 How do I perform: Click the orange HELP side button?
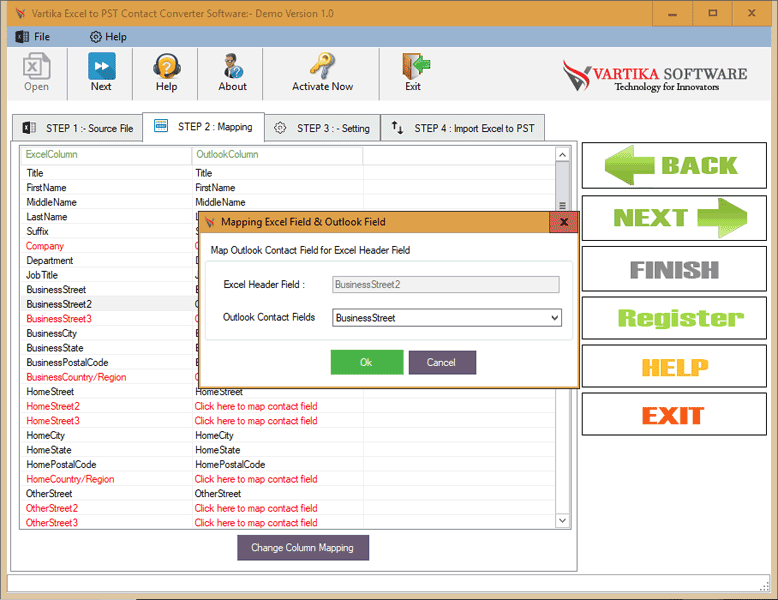click(x=674, y=367)
